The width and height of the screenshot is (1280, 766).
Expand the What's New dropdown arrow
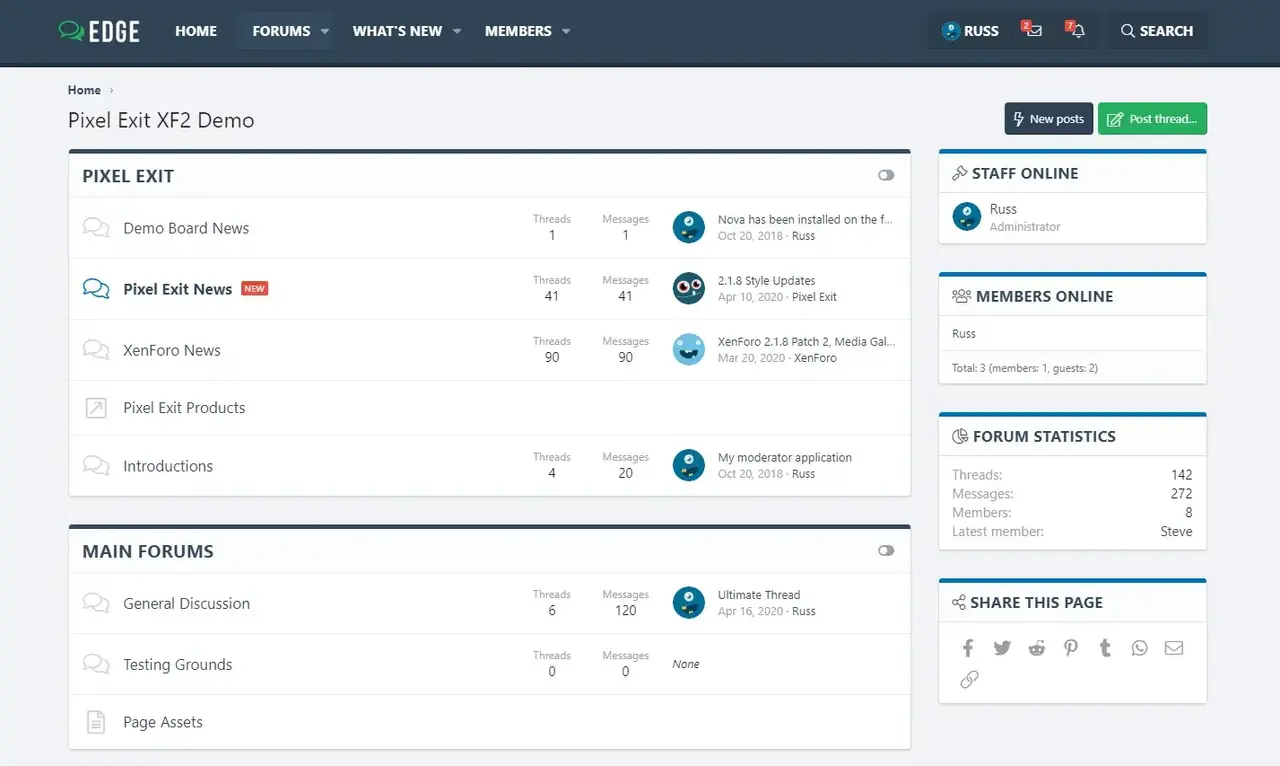(457, 31)
